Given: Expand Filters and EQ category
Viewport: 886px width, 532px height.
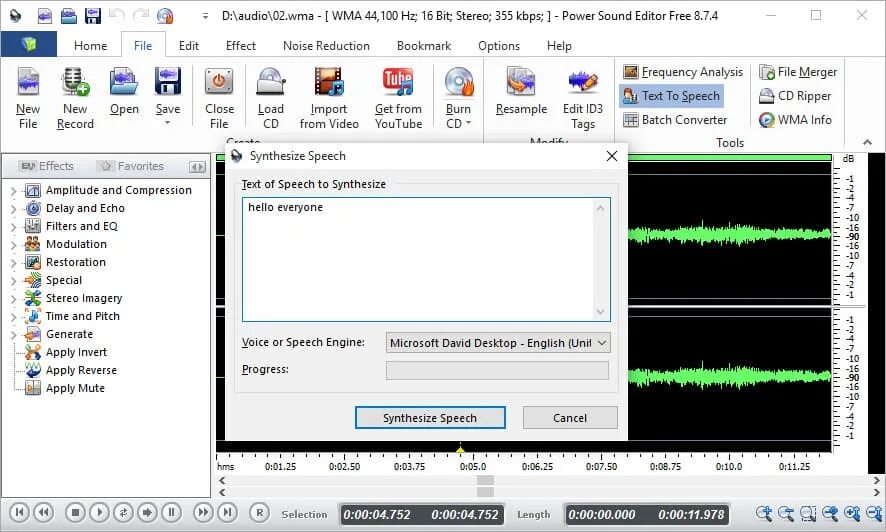Looking at the screenshot, I should tap(14, 227).
